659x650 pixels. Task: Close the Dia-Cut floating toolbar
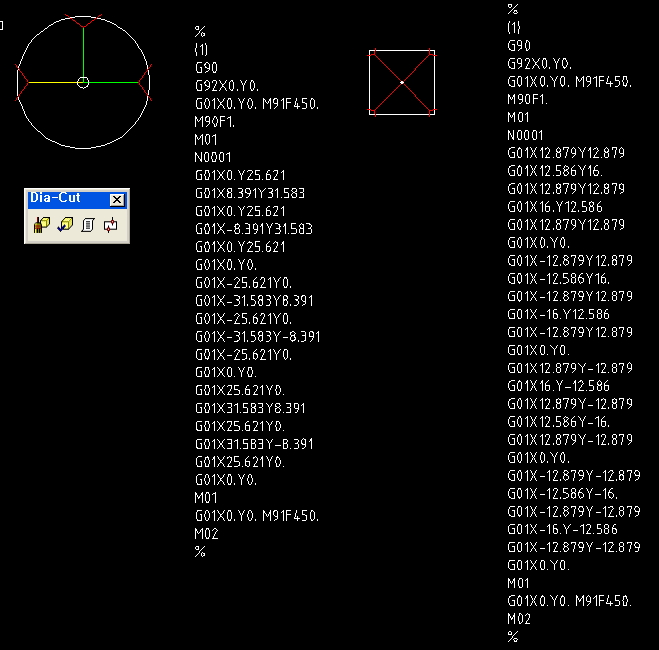[117, 200]
